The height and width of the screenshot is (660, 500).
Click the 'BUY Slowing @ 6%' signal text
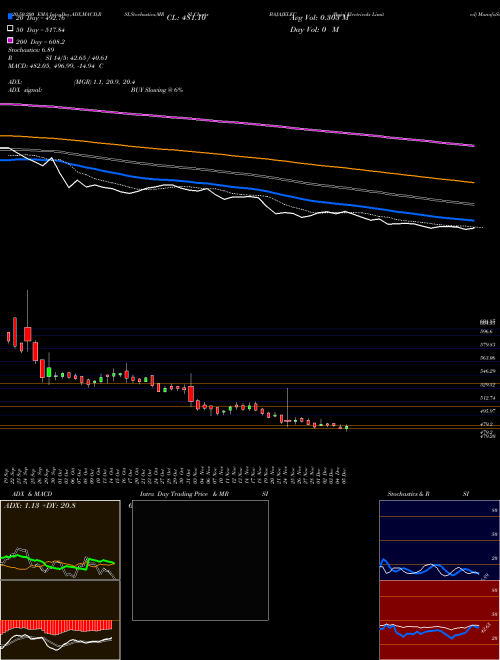tap(157, 90)
